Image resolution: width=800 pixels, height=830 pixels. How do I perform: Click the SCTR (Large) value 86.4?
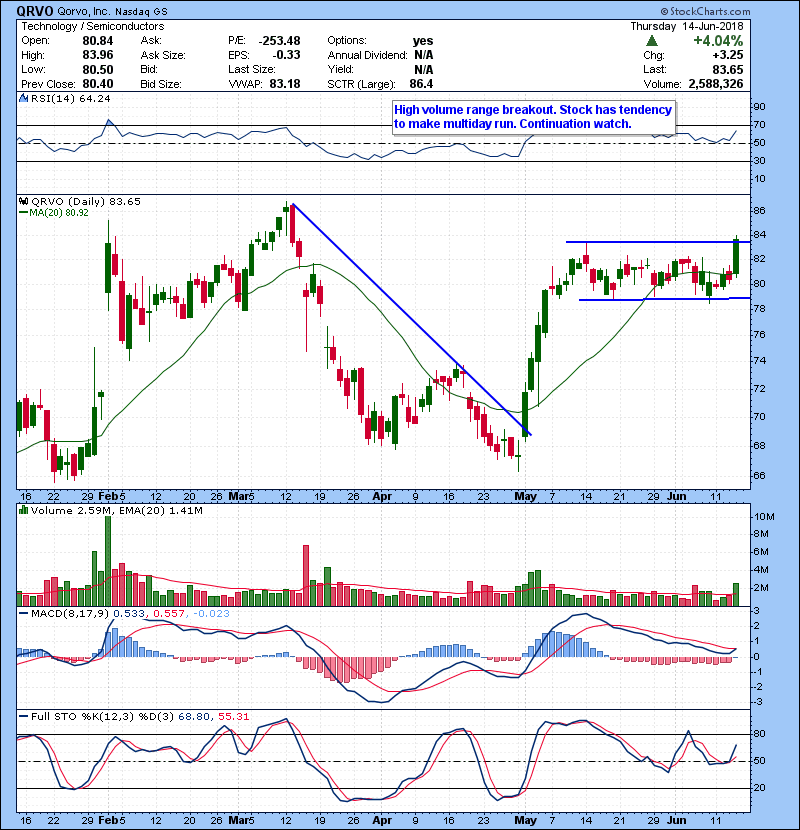(421, 84)
